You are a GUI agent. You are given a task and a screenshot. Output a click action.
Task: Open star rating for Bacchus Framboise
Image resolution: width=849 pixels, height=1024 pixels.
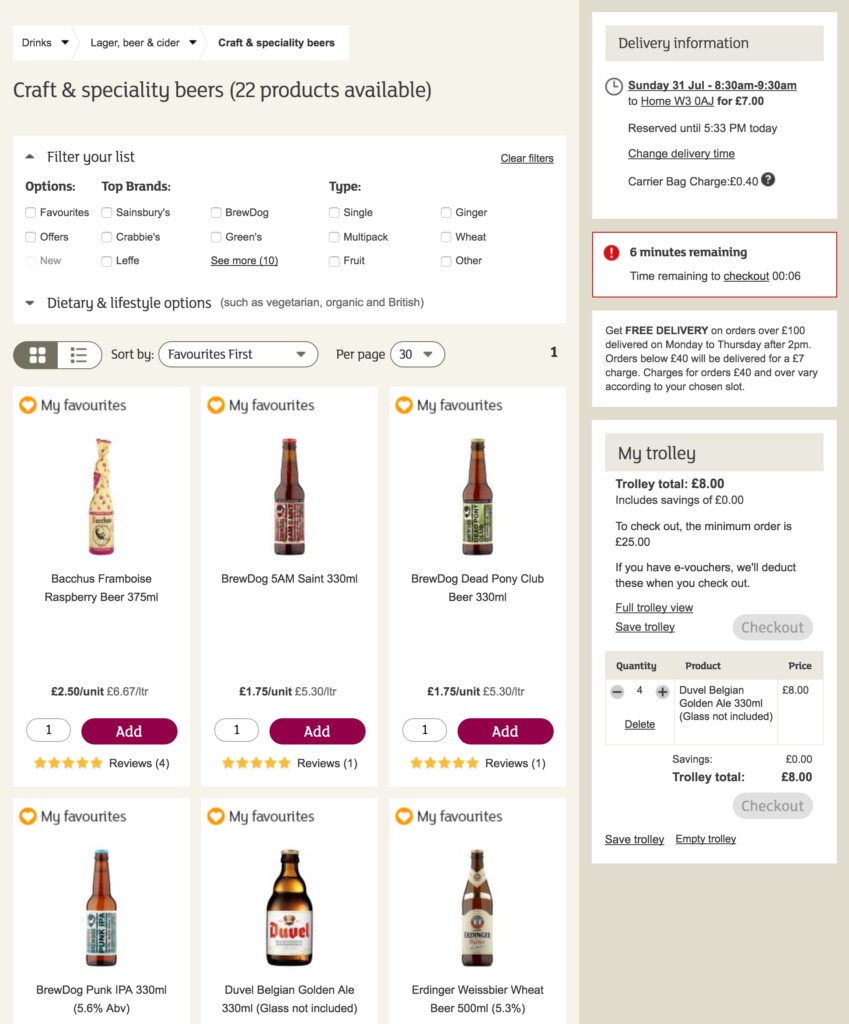[x=68, y=763]
